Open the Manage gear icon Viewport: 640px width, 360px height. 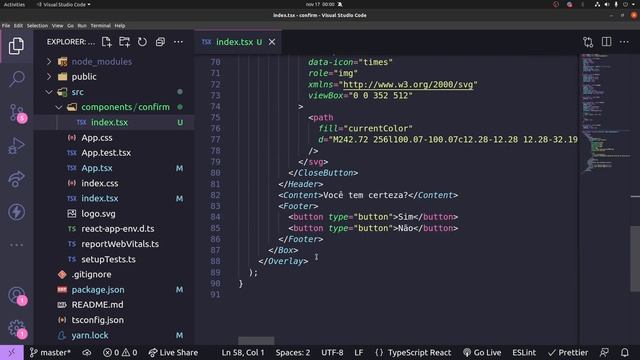click(x=17, y=328)
